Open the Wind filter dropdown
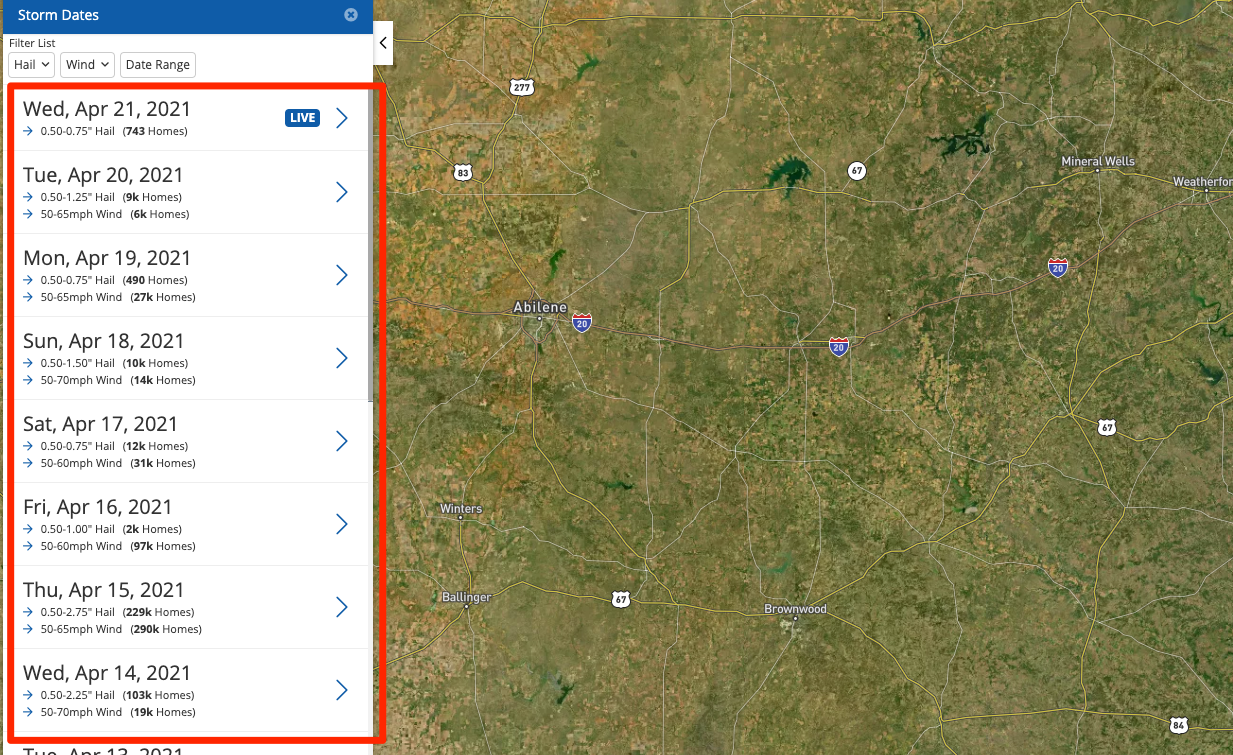This screenshot has width=1233, height=755. coord(87,65)
